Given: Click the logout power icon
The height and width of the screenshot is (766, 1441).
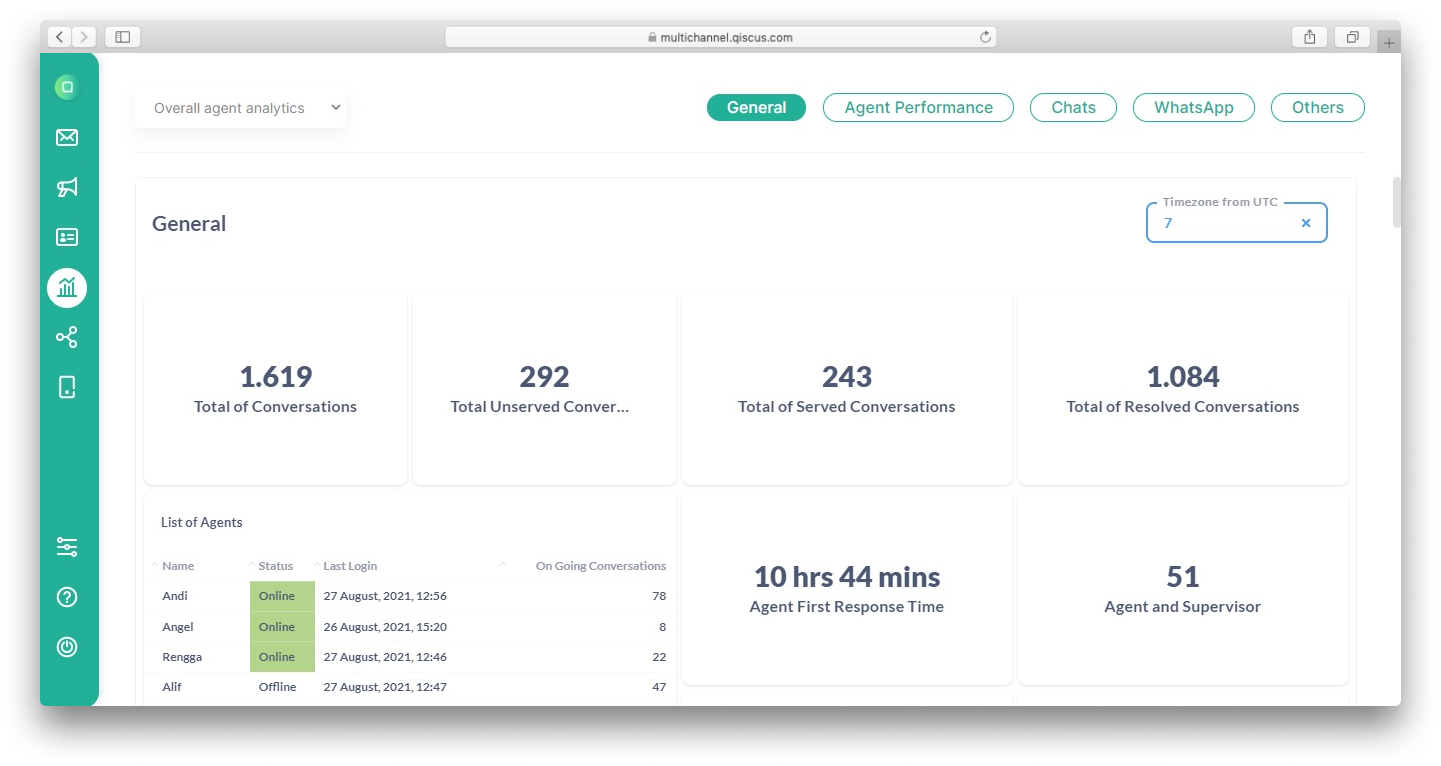Looking at the screenshot, I should (67, 646).
